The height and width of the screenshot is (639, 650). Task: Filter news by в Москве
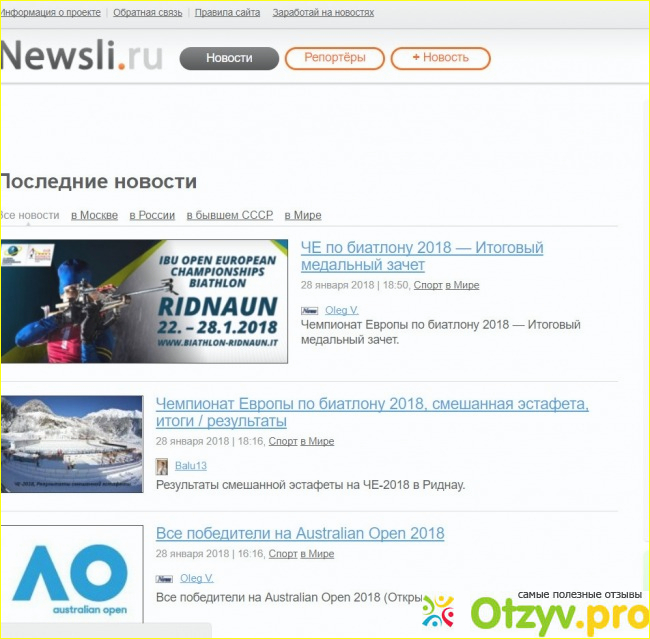click(94, 215)
